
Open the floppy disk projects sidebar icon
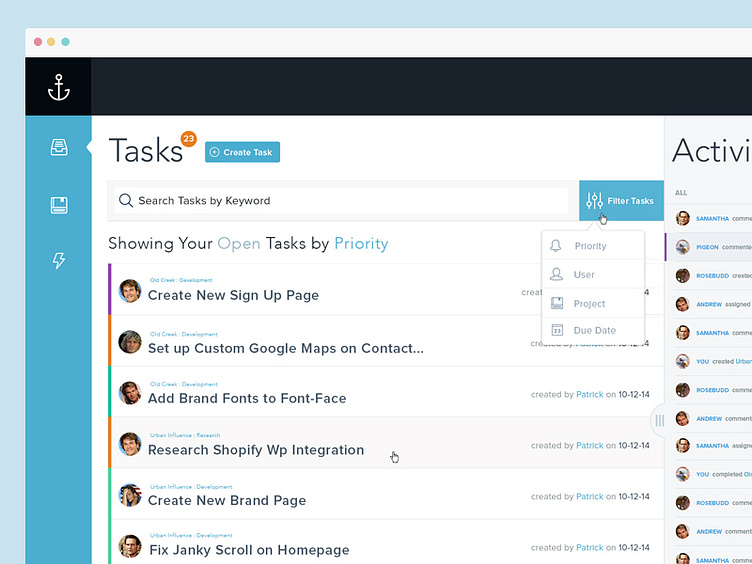pyautogui.click(x=59, y=205)
